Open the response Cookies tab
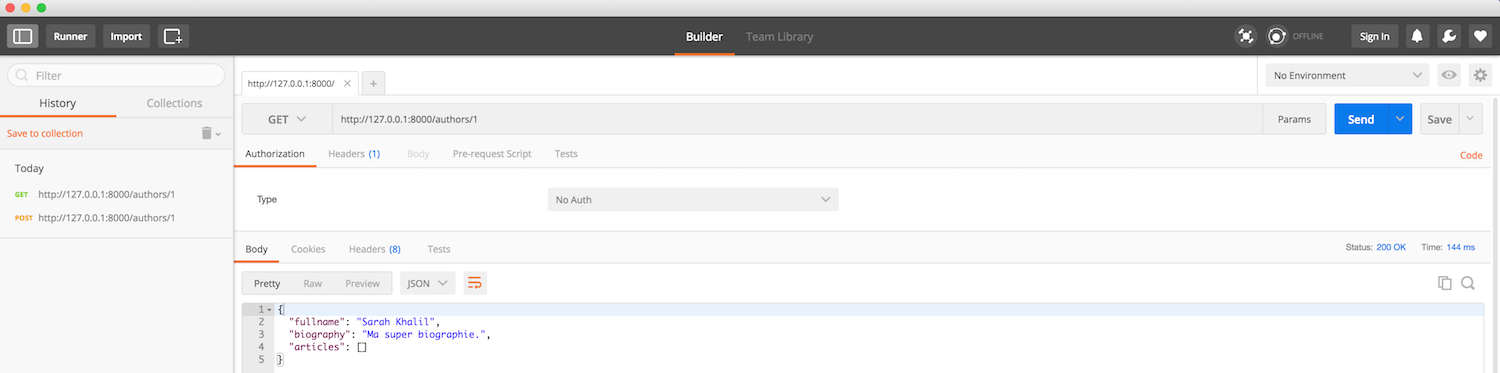This screenshot has height=373, width=1500. pos(308,249)
